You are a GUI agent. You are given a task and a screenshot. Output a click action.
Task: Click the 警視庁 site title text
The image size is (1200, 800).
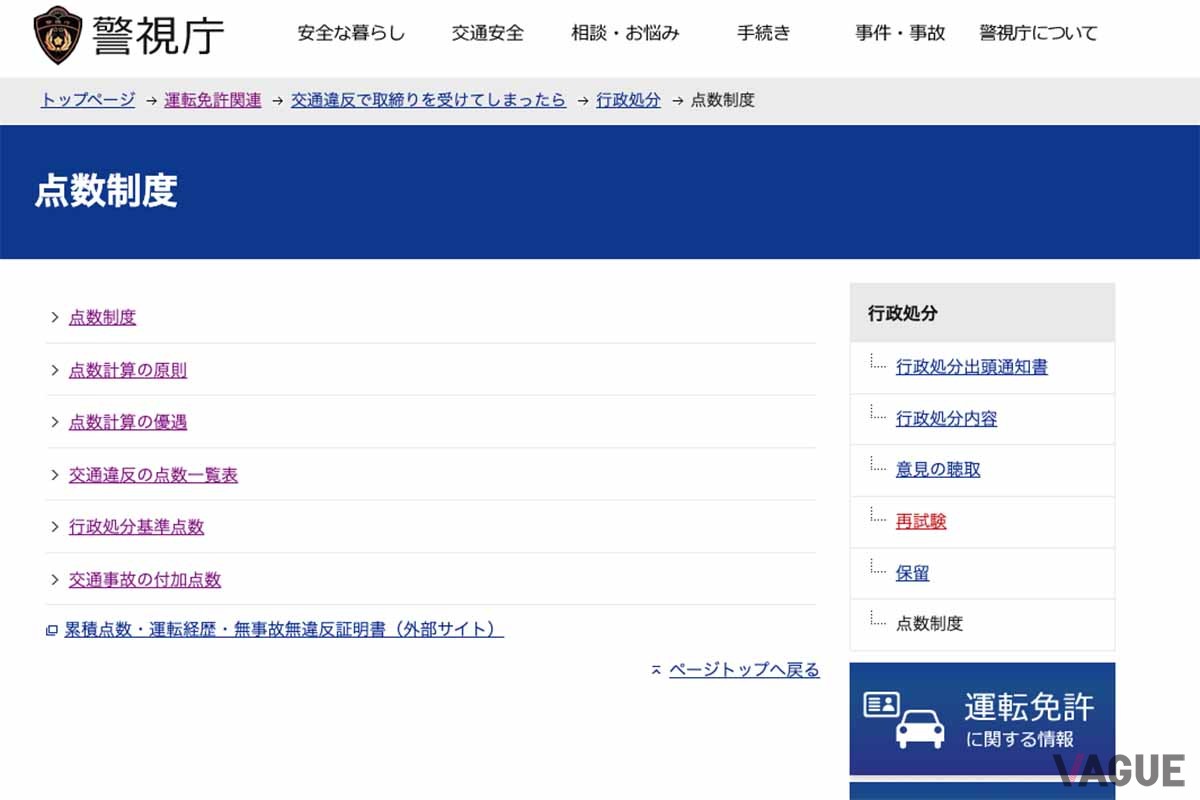click(158, 35)
